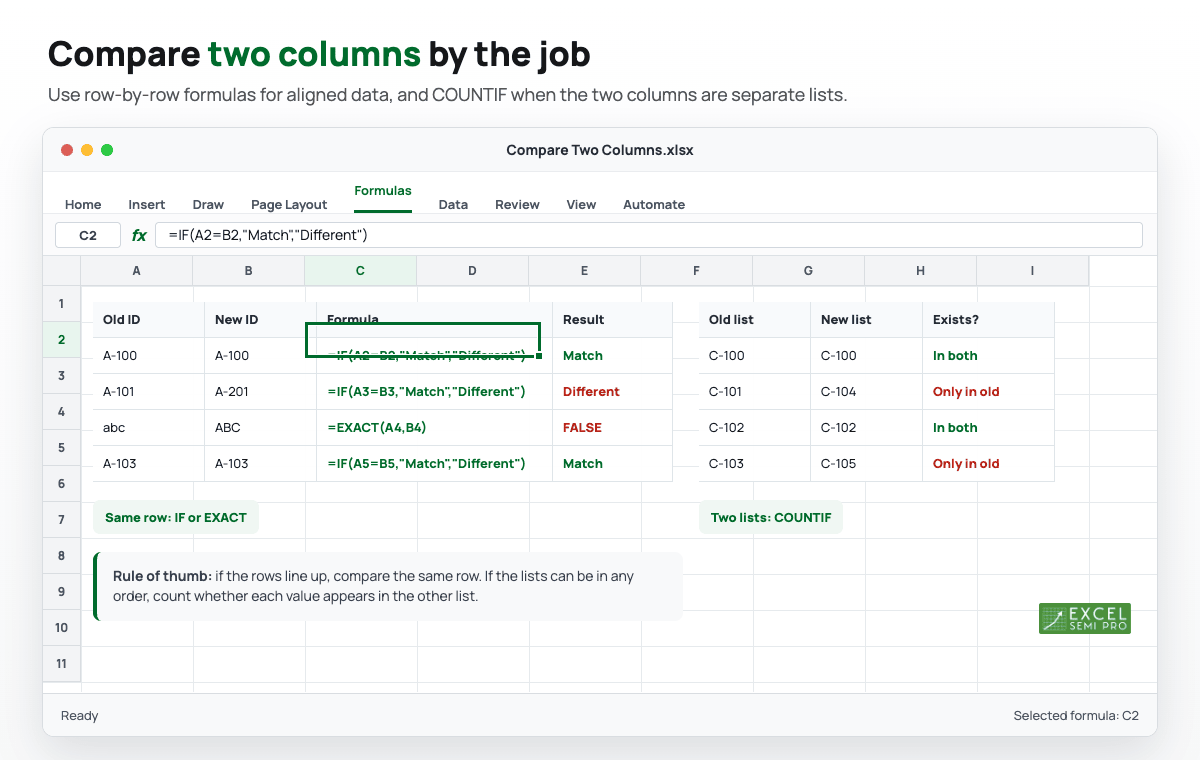Click the Two lists: COUNTIF label
This screenshot has width=1200, height=760.
coord(771,518)
